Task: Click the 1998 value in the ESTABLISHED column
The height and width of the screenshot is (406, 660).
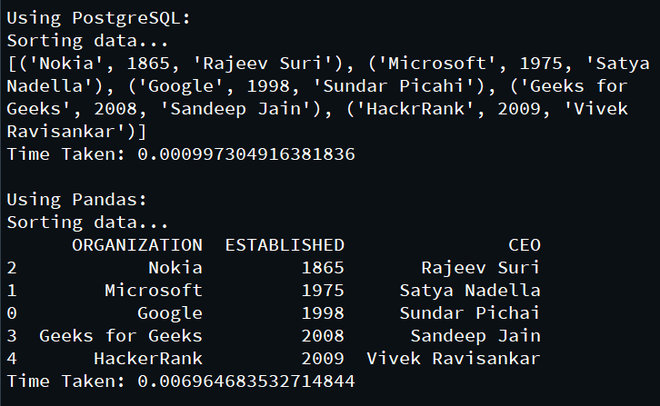Action: point(323,313)
